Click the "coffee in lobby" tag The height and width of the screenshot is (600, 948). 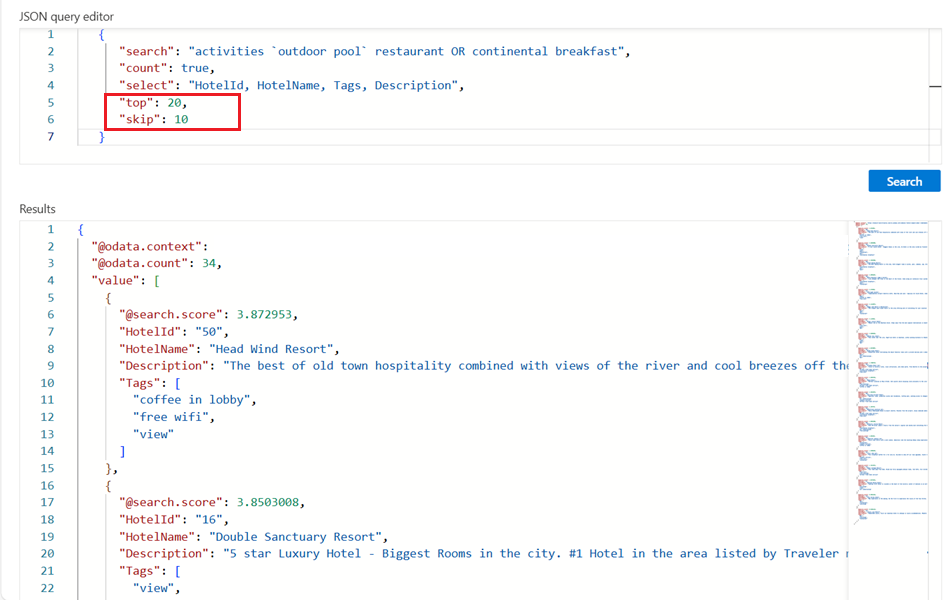(x=195, y=400)
